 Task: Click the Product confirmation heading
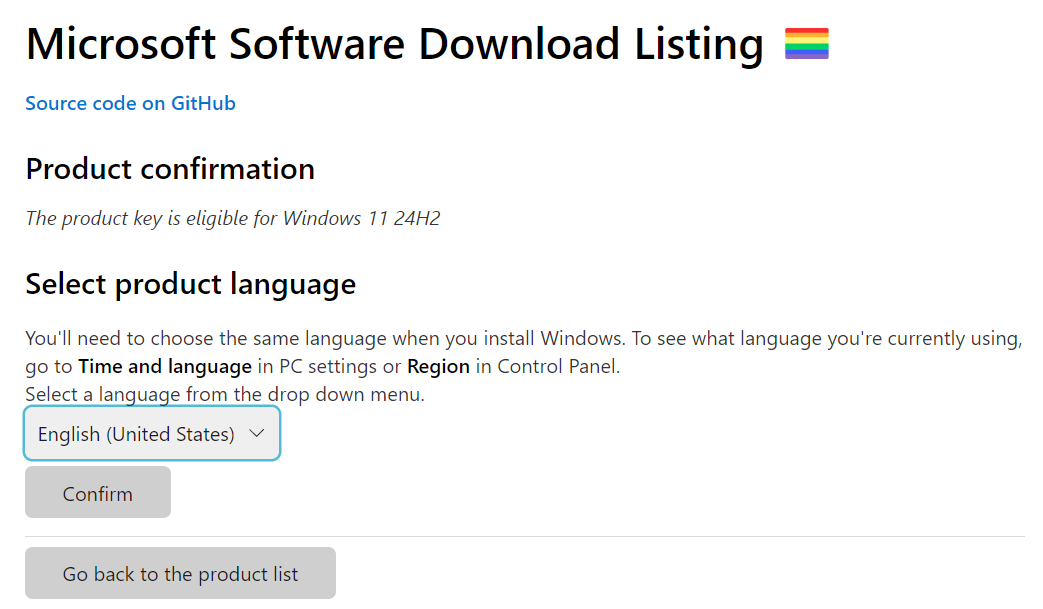point(170,169)
